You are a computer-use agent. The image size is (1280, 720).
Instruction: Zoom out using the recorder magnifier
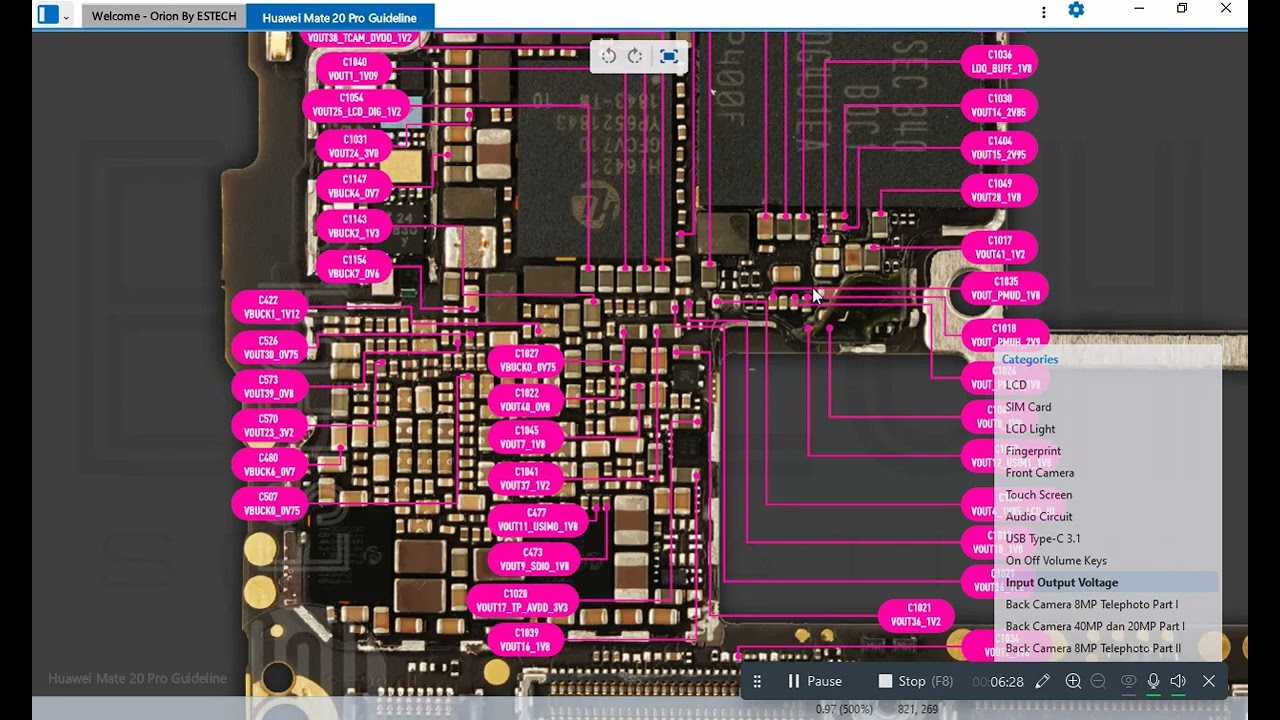[1098, 681]
